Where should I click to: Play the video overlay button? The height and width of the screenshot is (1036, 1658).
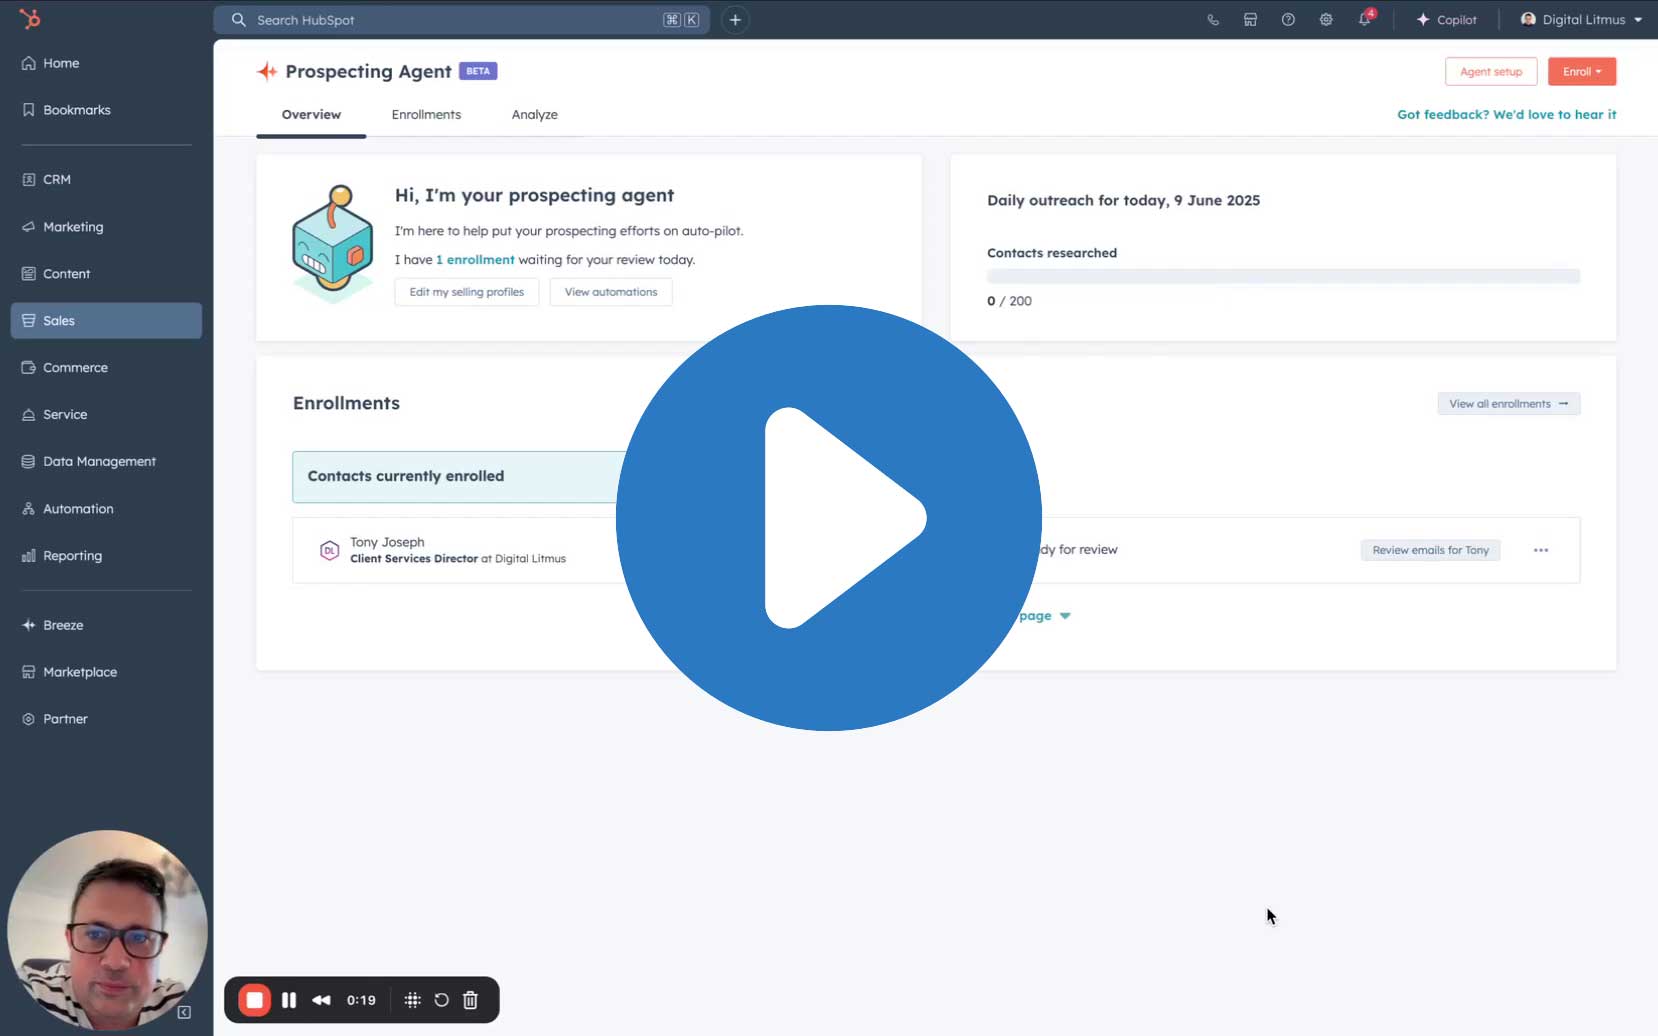point(829,518)
